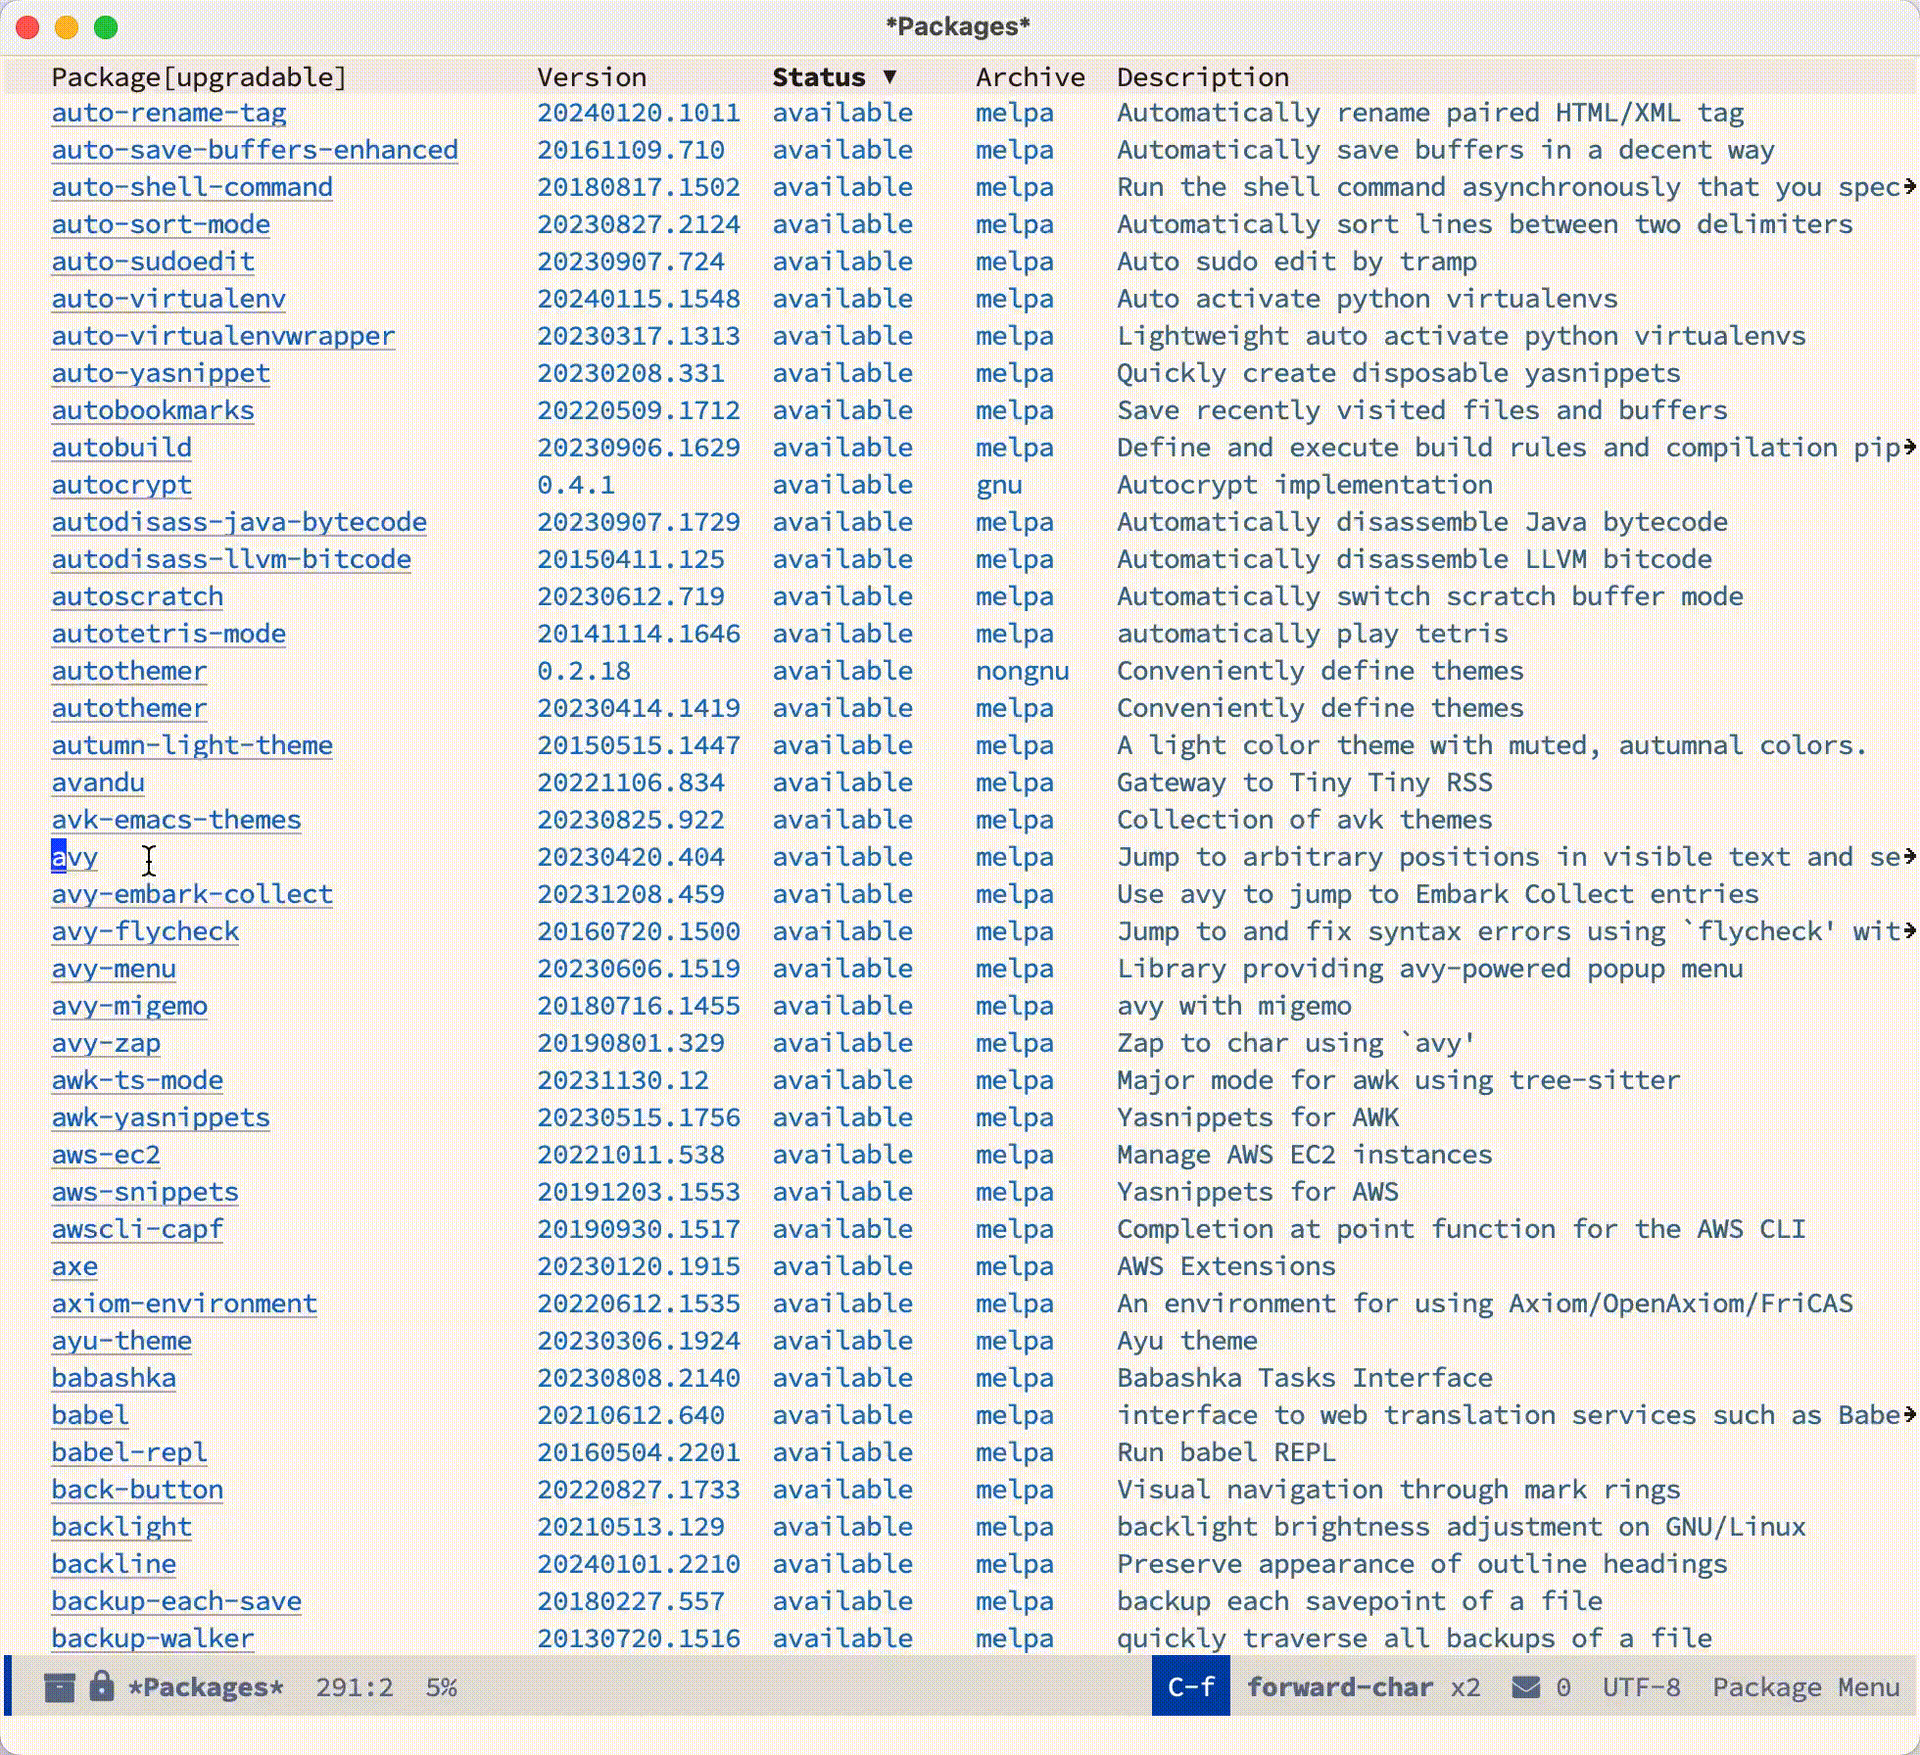This screenshot has height=1755, width=1920.
Task: Open the awscli-capf package link
Action: click(x=137, y=1229)
